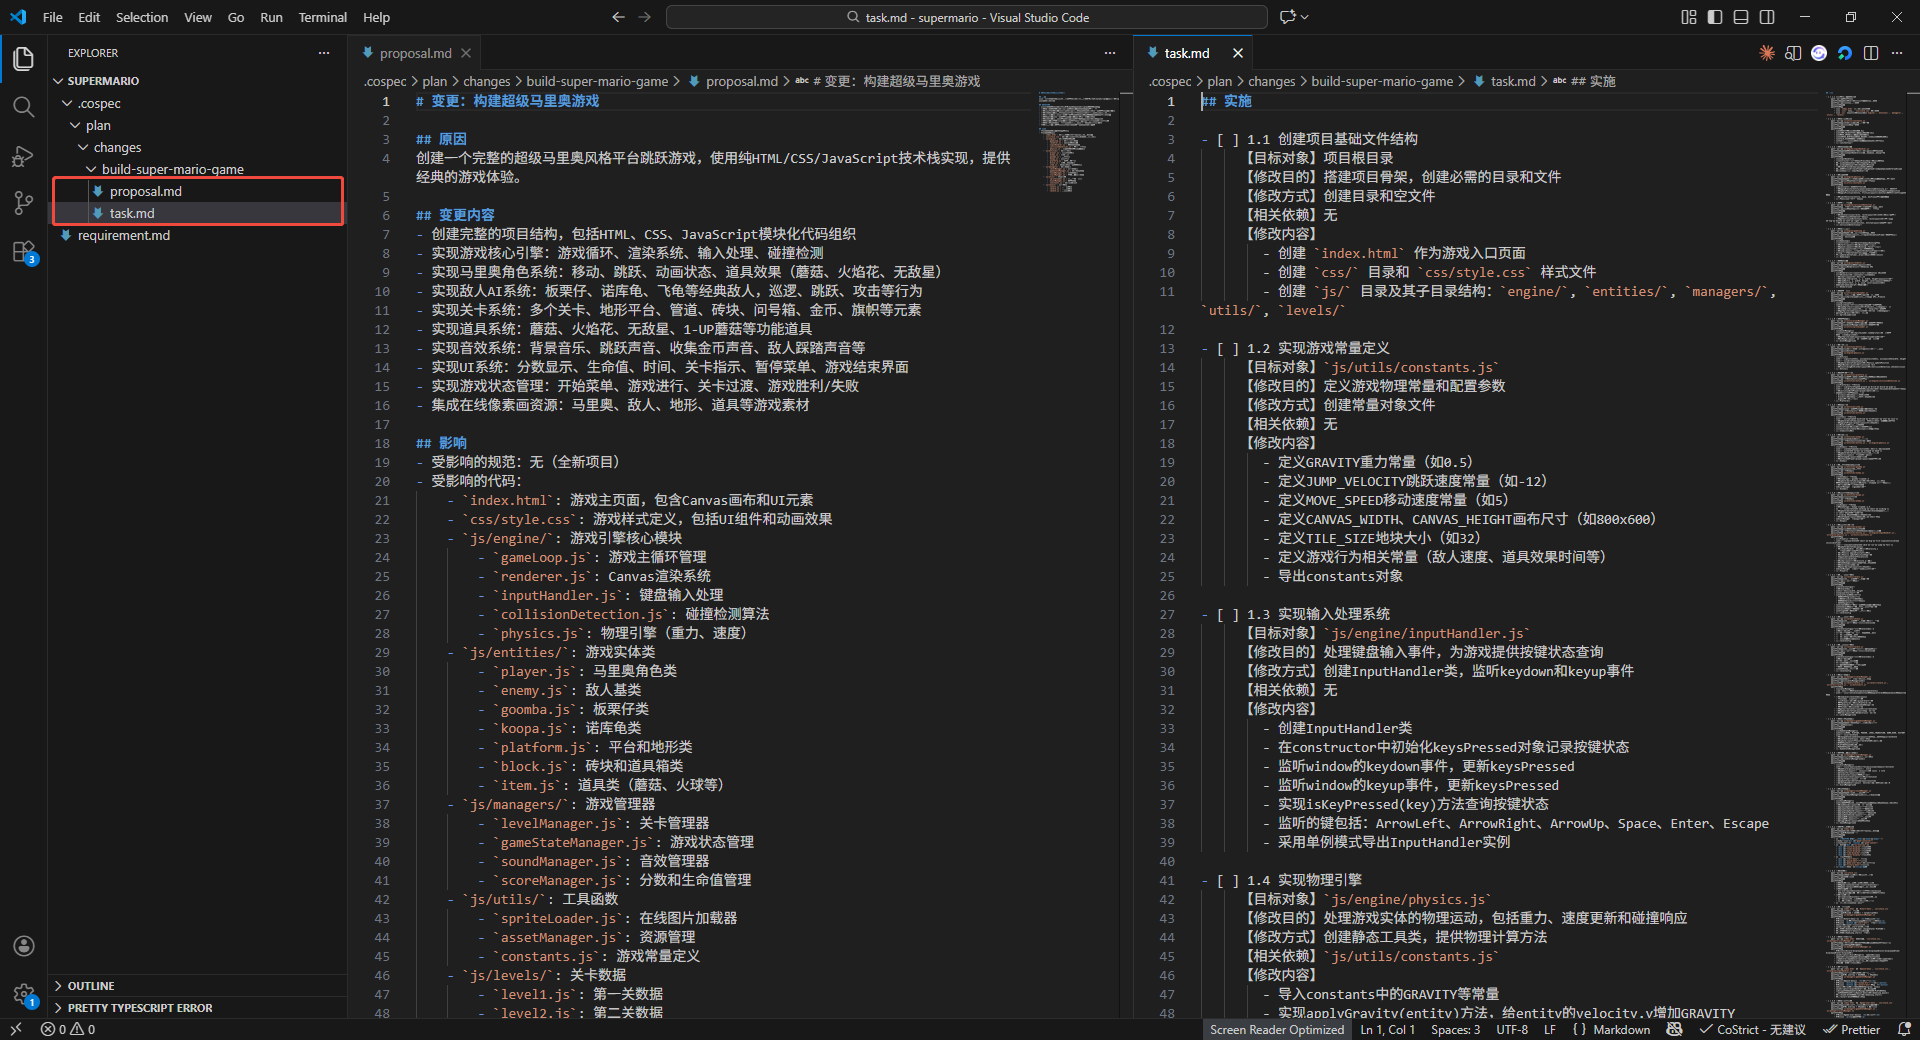Toggle the secondary side bar
This screenshot has height=1040, width=1920.
(1767, 17)
